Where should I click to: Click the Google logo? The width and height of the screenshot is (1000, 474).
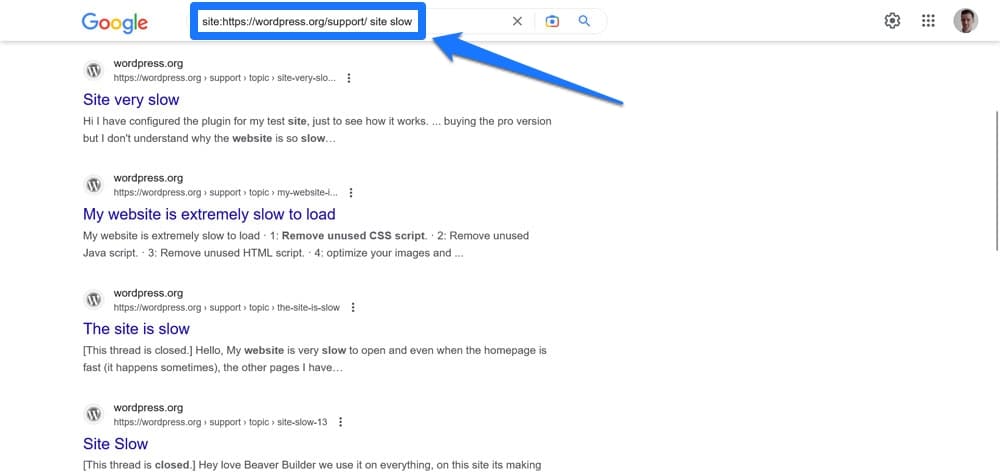point(114,22)
